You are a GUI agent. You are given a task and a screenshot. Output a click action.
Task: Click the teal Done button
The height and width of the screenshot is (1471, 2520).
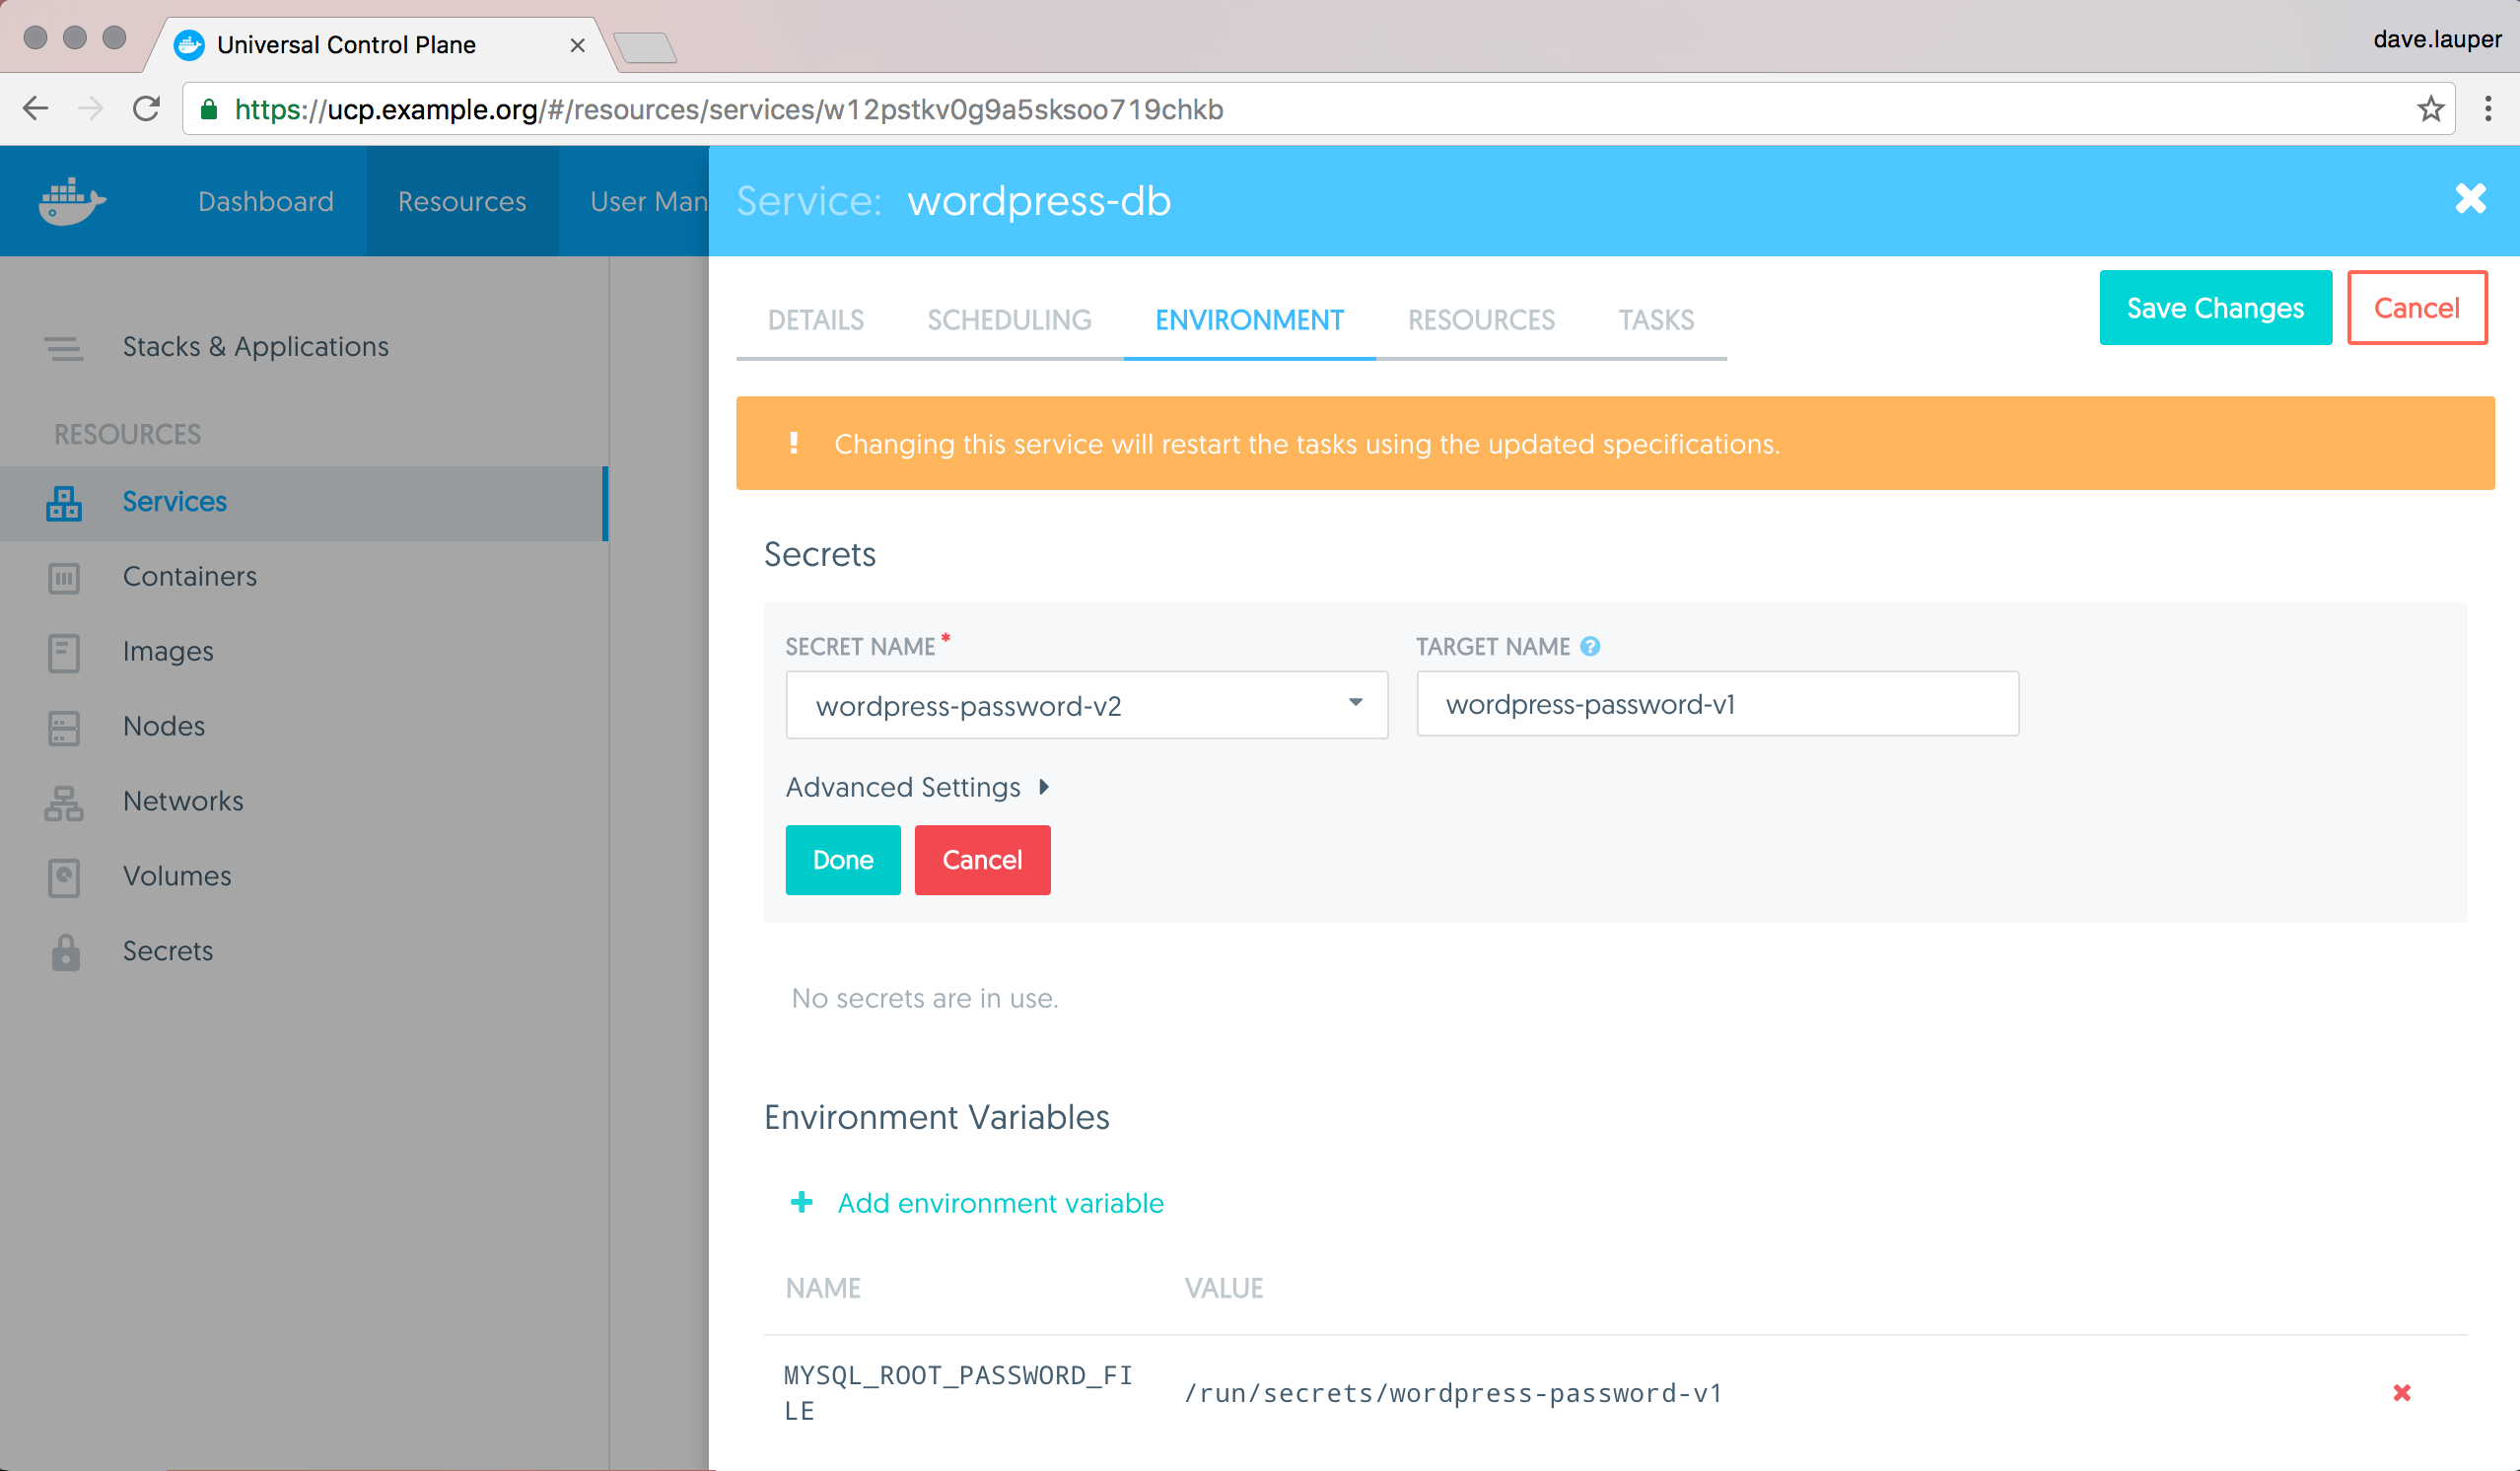point(842,860)
